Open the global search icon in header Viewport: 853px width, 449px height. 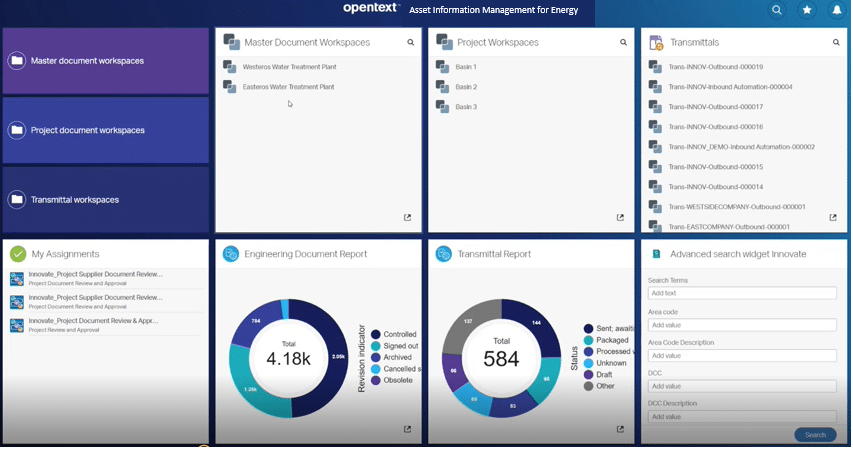pyautogui.click(x=777, y=10)
